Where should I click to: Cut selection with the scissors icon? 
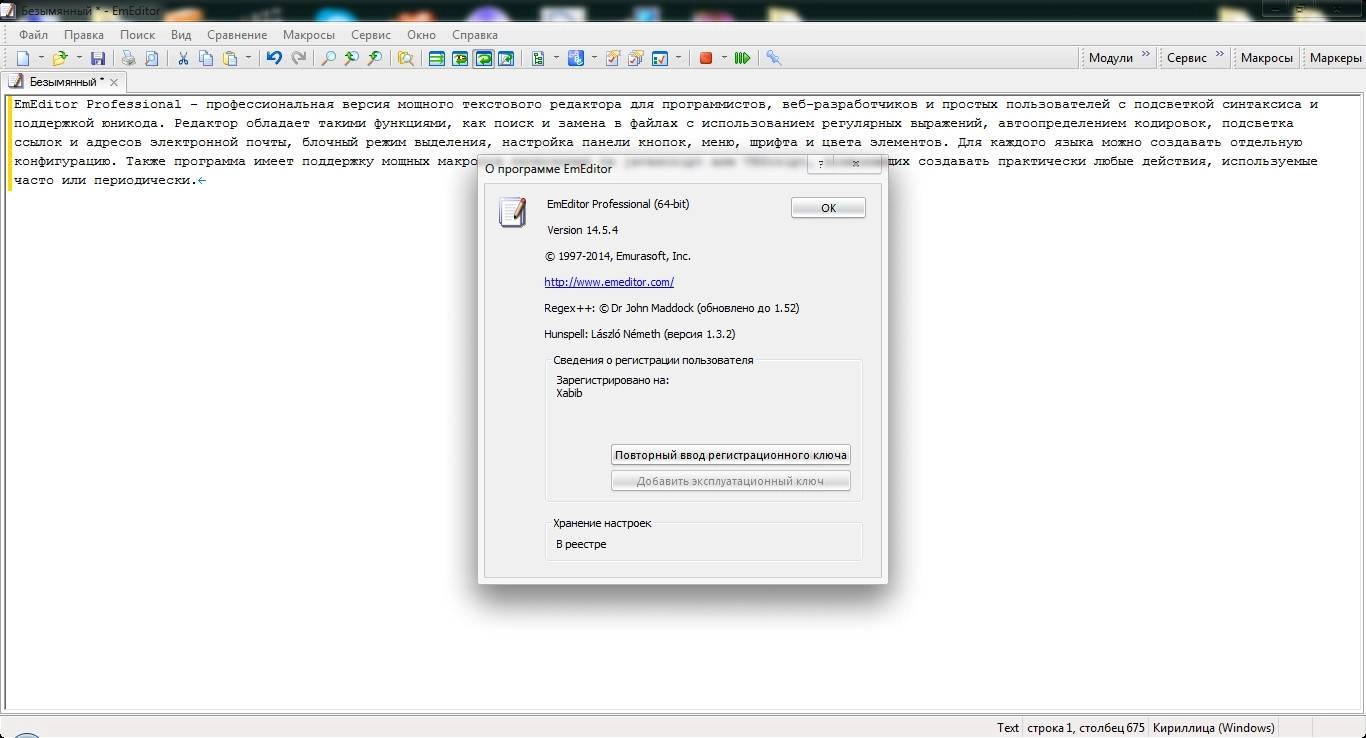click(x=183, y=58)
